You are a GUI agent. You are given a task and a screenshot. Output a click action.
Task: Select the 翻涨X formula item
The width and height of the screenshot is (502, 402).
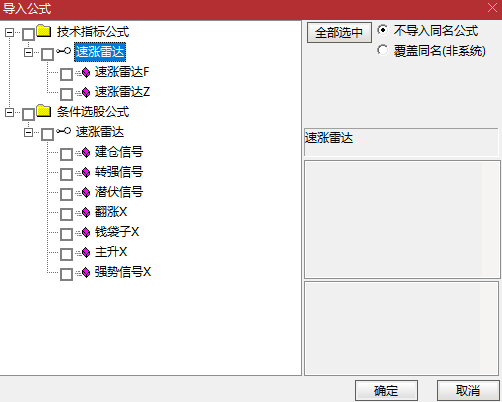111,212
